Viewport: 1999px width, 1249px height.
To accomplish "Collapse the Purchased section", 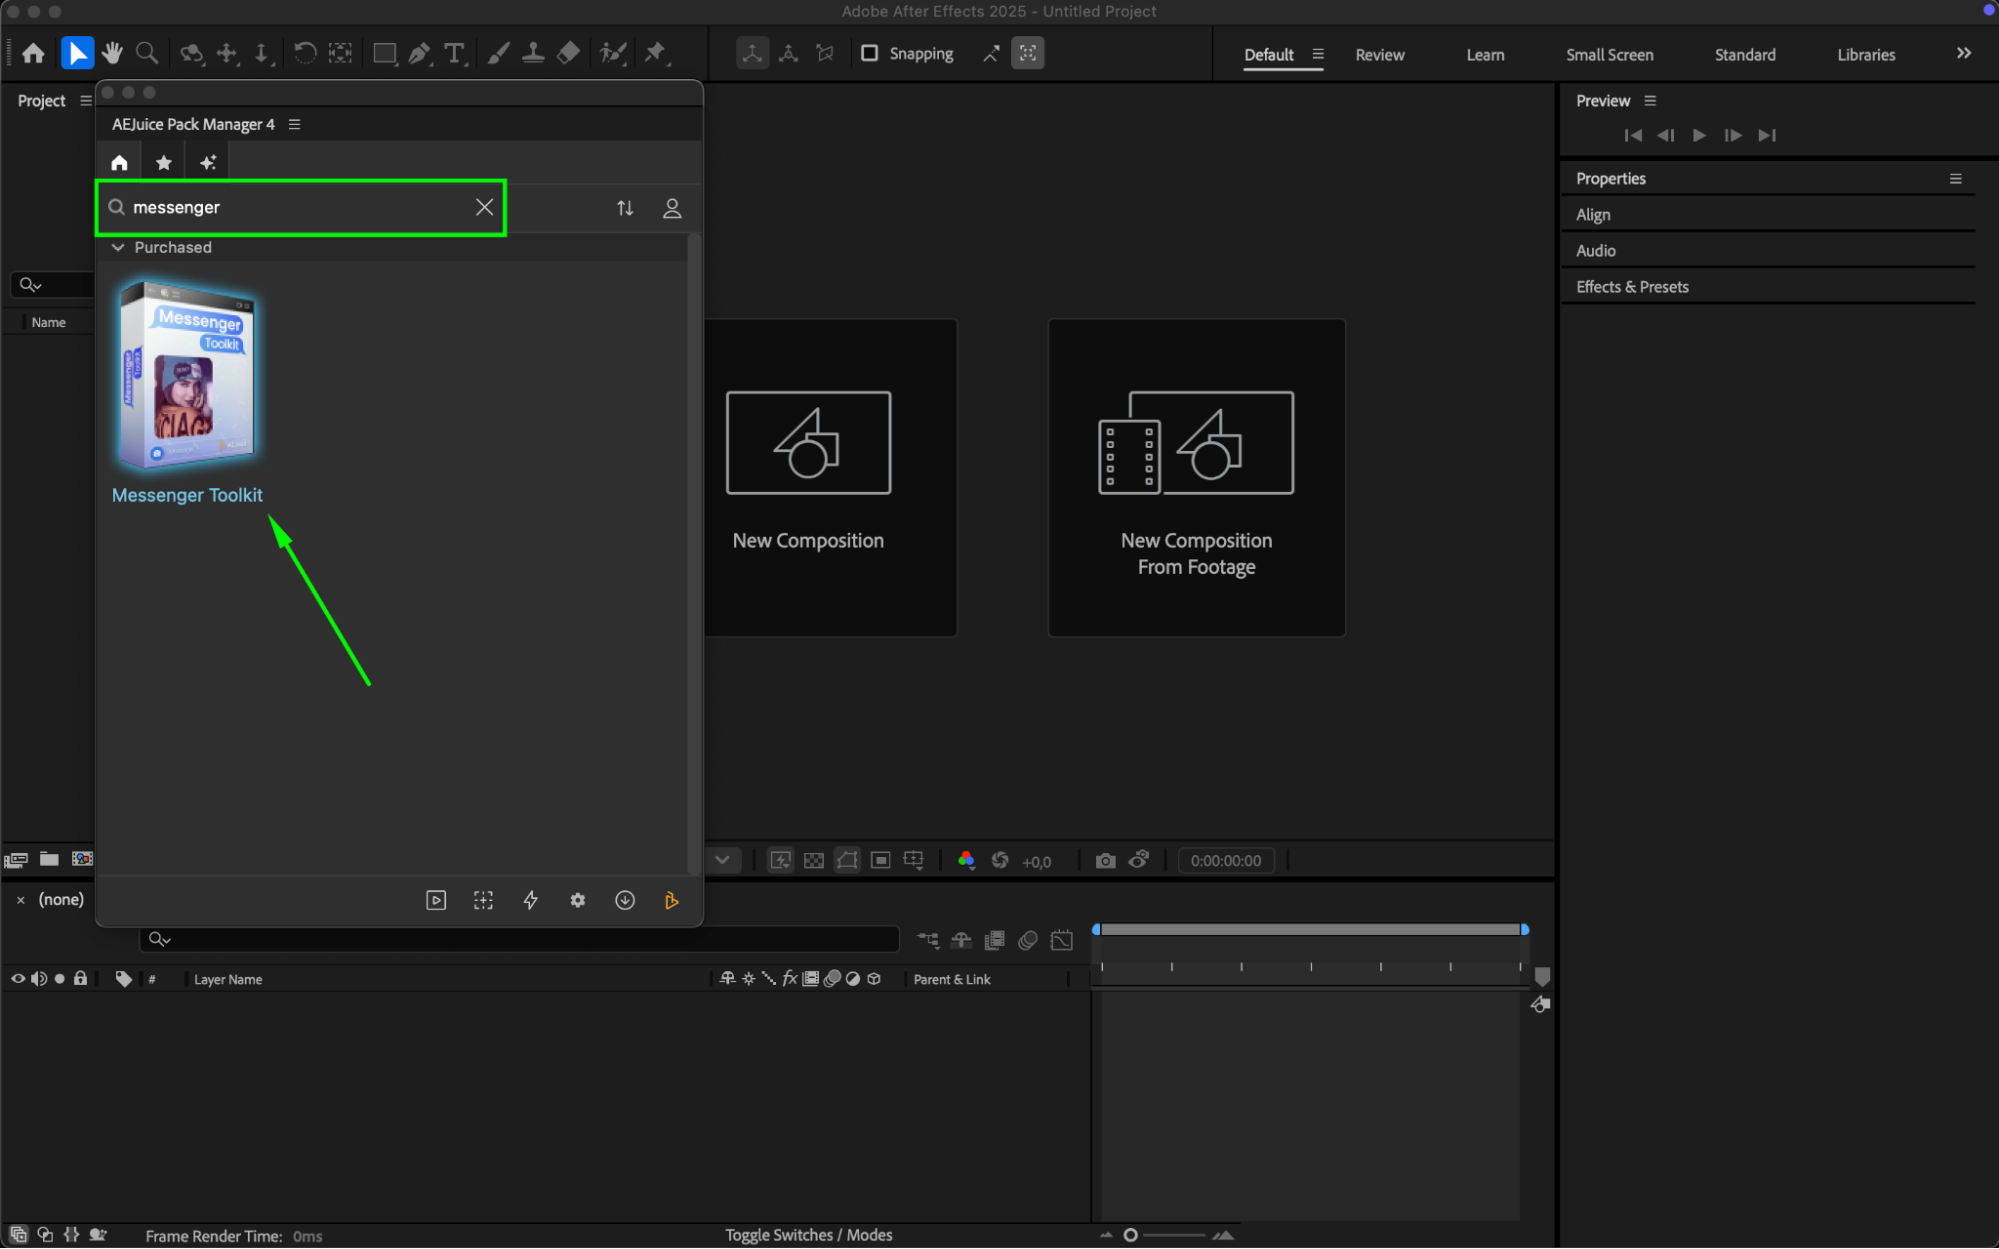I will pos(118,247).
